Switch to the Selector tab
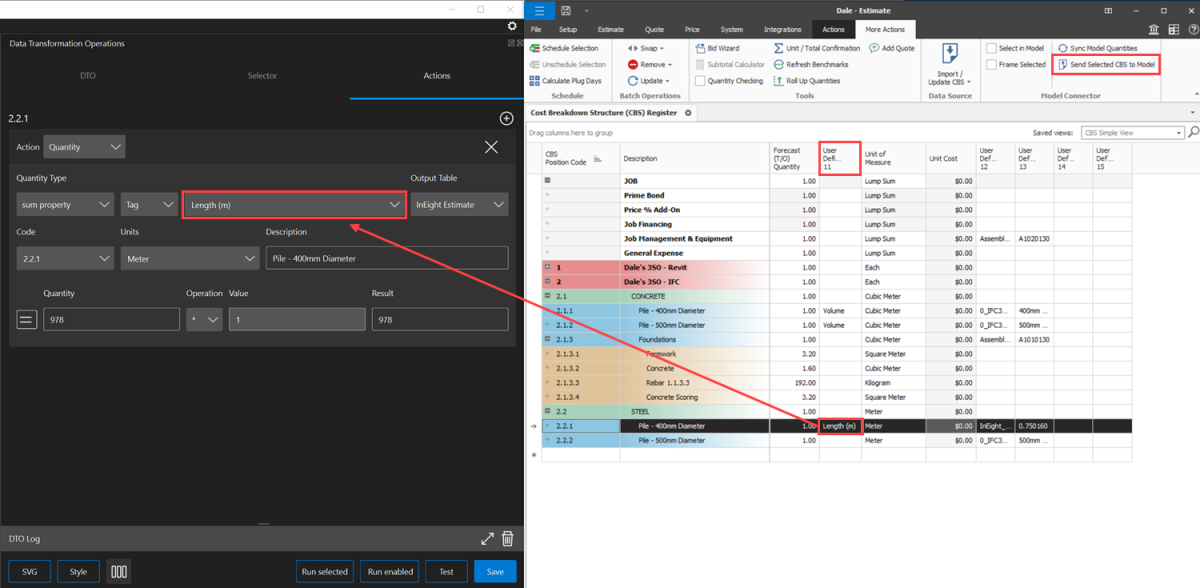The image size is (1200, 588). click(x=262, y=76)
